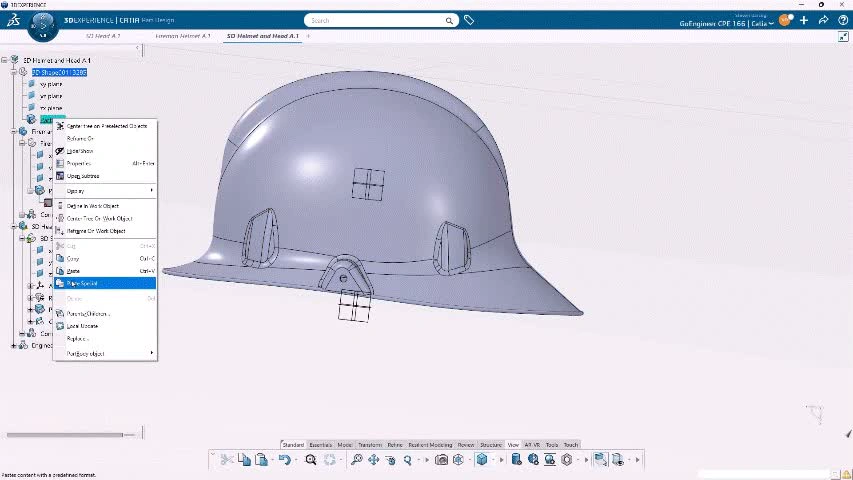Click the wireframe cube view icon

458,460
